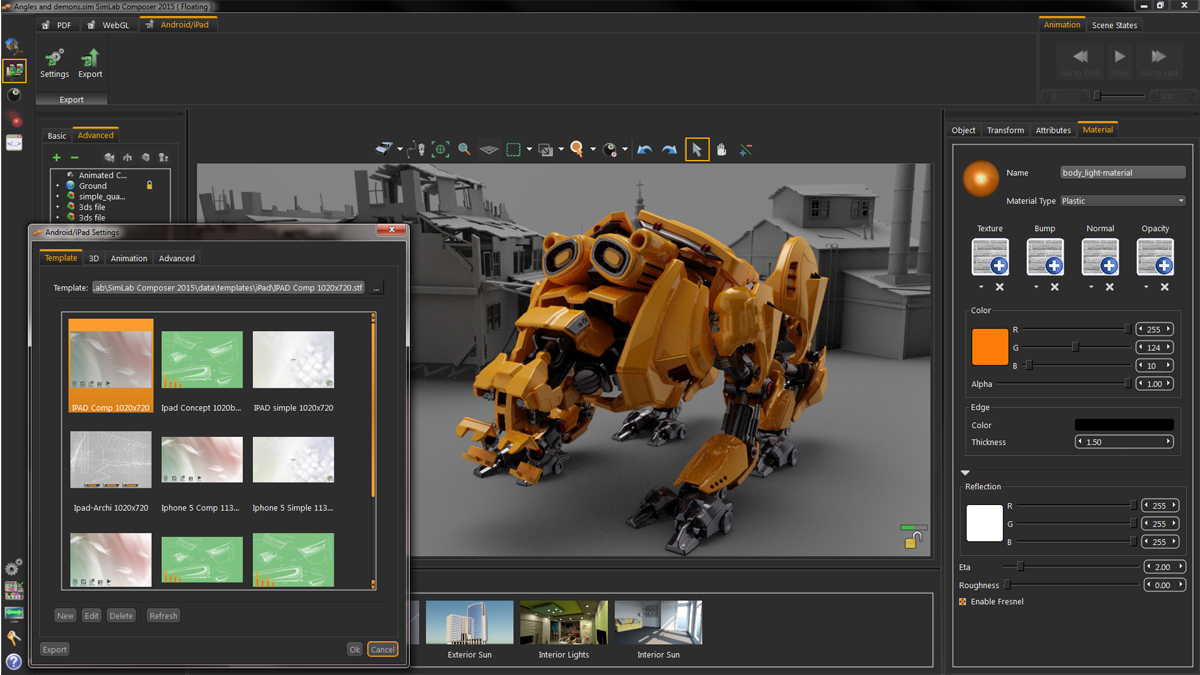
Task: Expand the Ground tree node
Action: tap(57, 186)
